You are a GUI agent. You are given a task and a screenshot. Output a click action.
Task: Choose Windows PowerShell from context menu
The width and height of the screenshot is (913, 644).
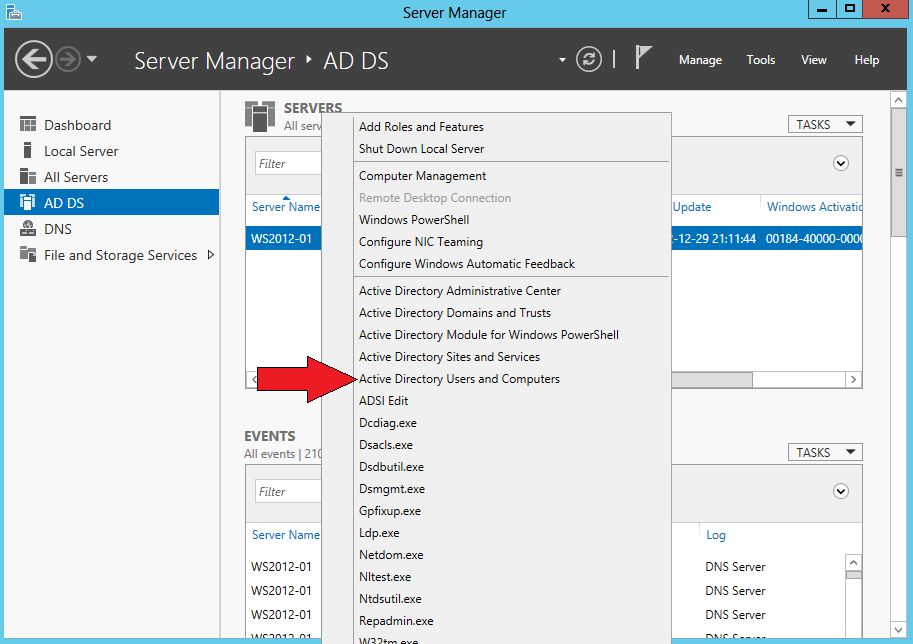[x=413, y=220]
